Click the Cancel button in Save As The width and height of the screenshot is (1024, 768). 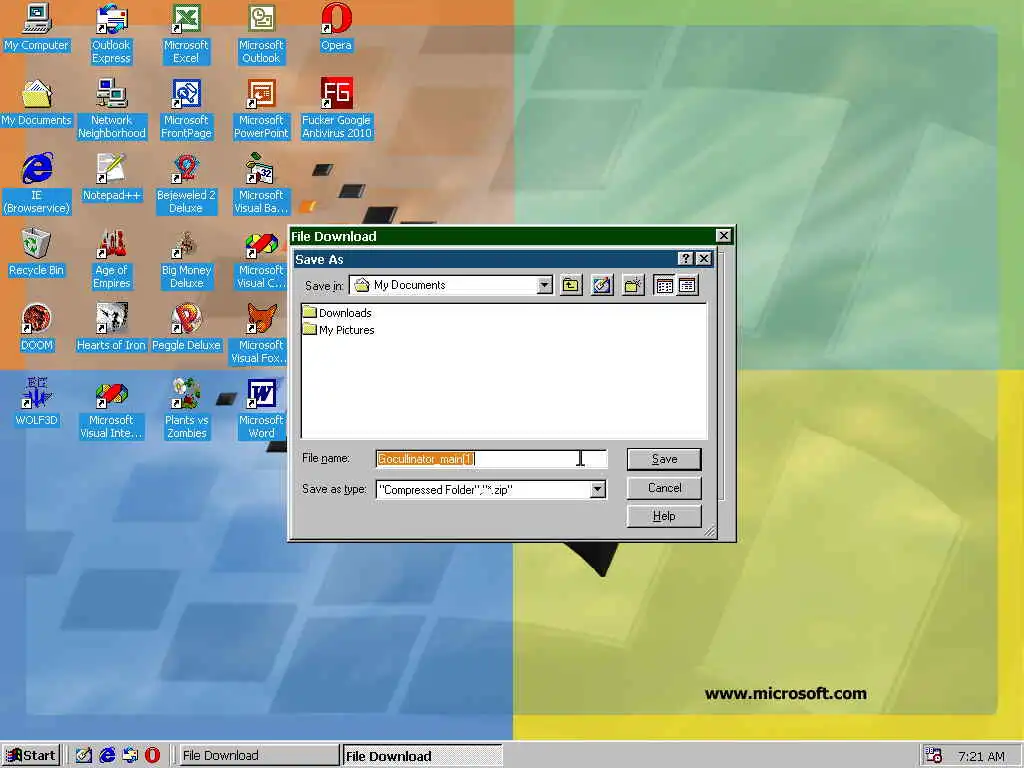[x=664, y=488]
